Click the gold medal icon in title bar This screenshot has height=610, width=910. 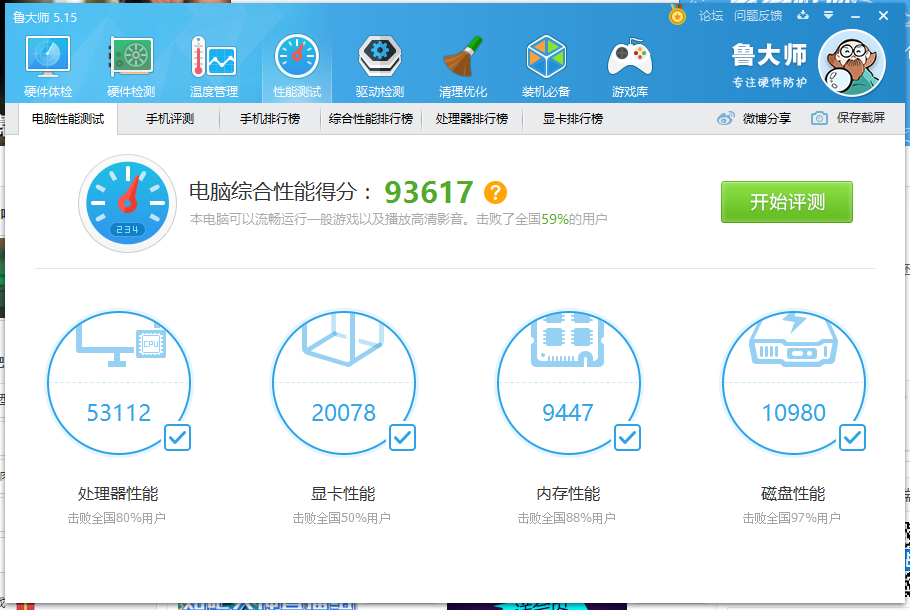[x=677, y=15]
